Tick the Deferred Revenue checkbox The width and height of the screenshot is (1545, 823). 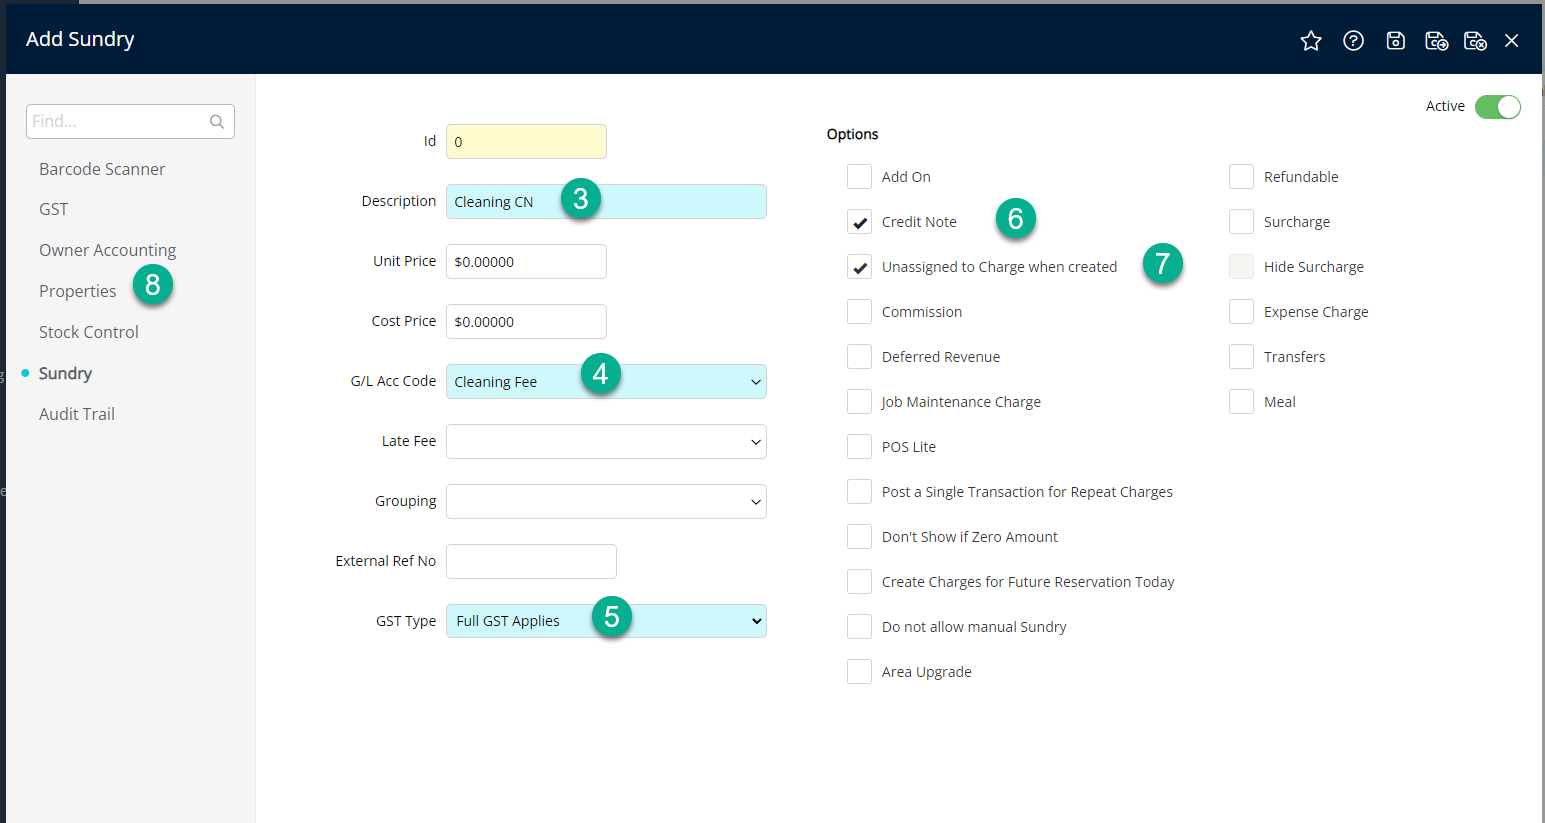pos(859,357)
